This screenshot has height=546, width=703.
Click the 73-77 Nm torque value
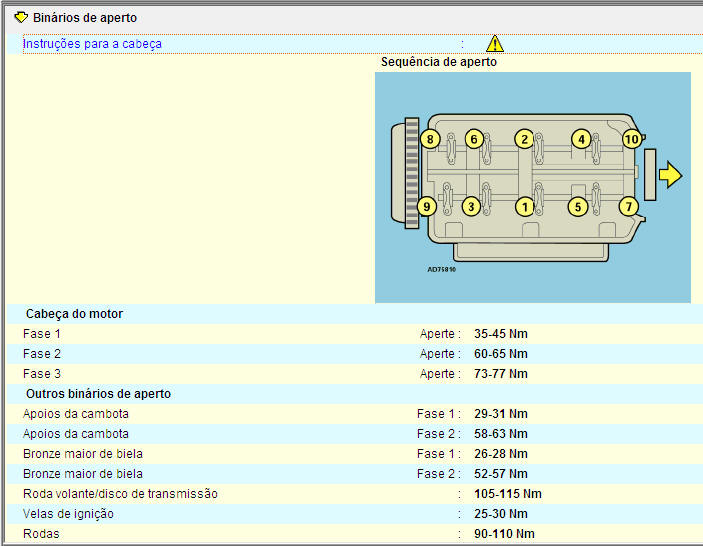pyautogui.click(x=501, y=374)
